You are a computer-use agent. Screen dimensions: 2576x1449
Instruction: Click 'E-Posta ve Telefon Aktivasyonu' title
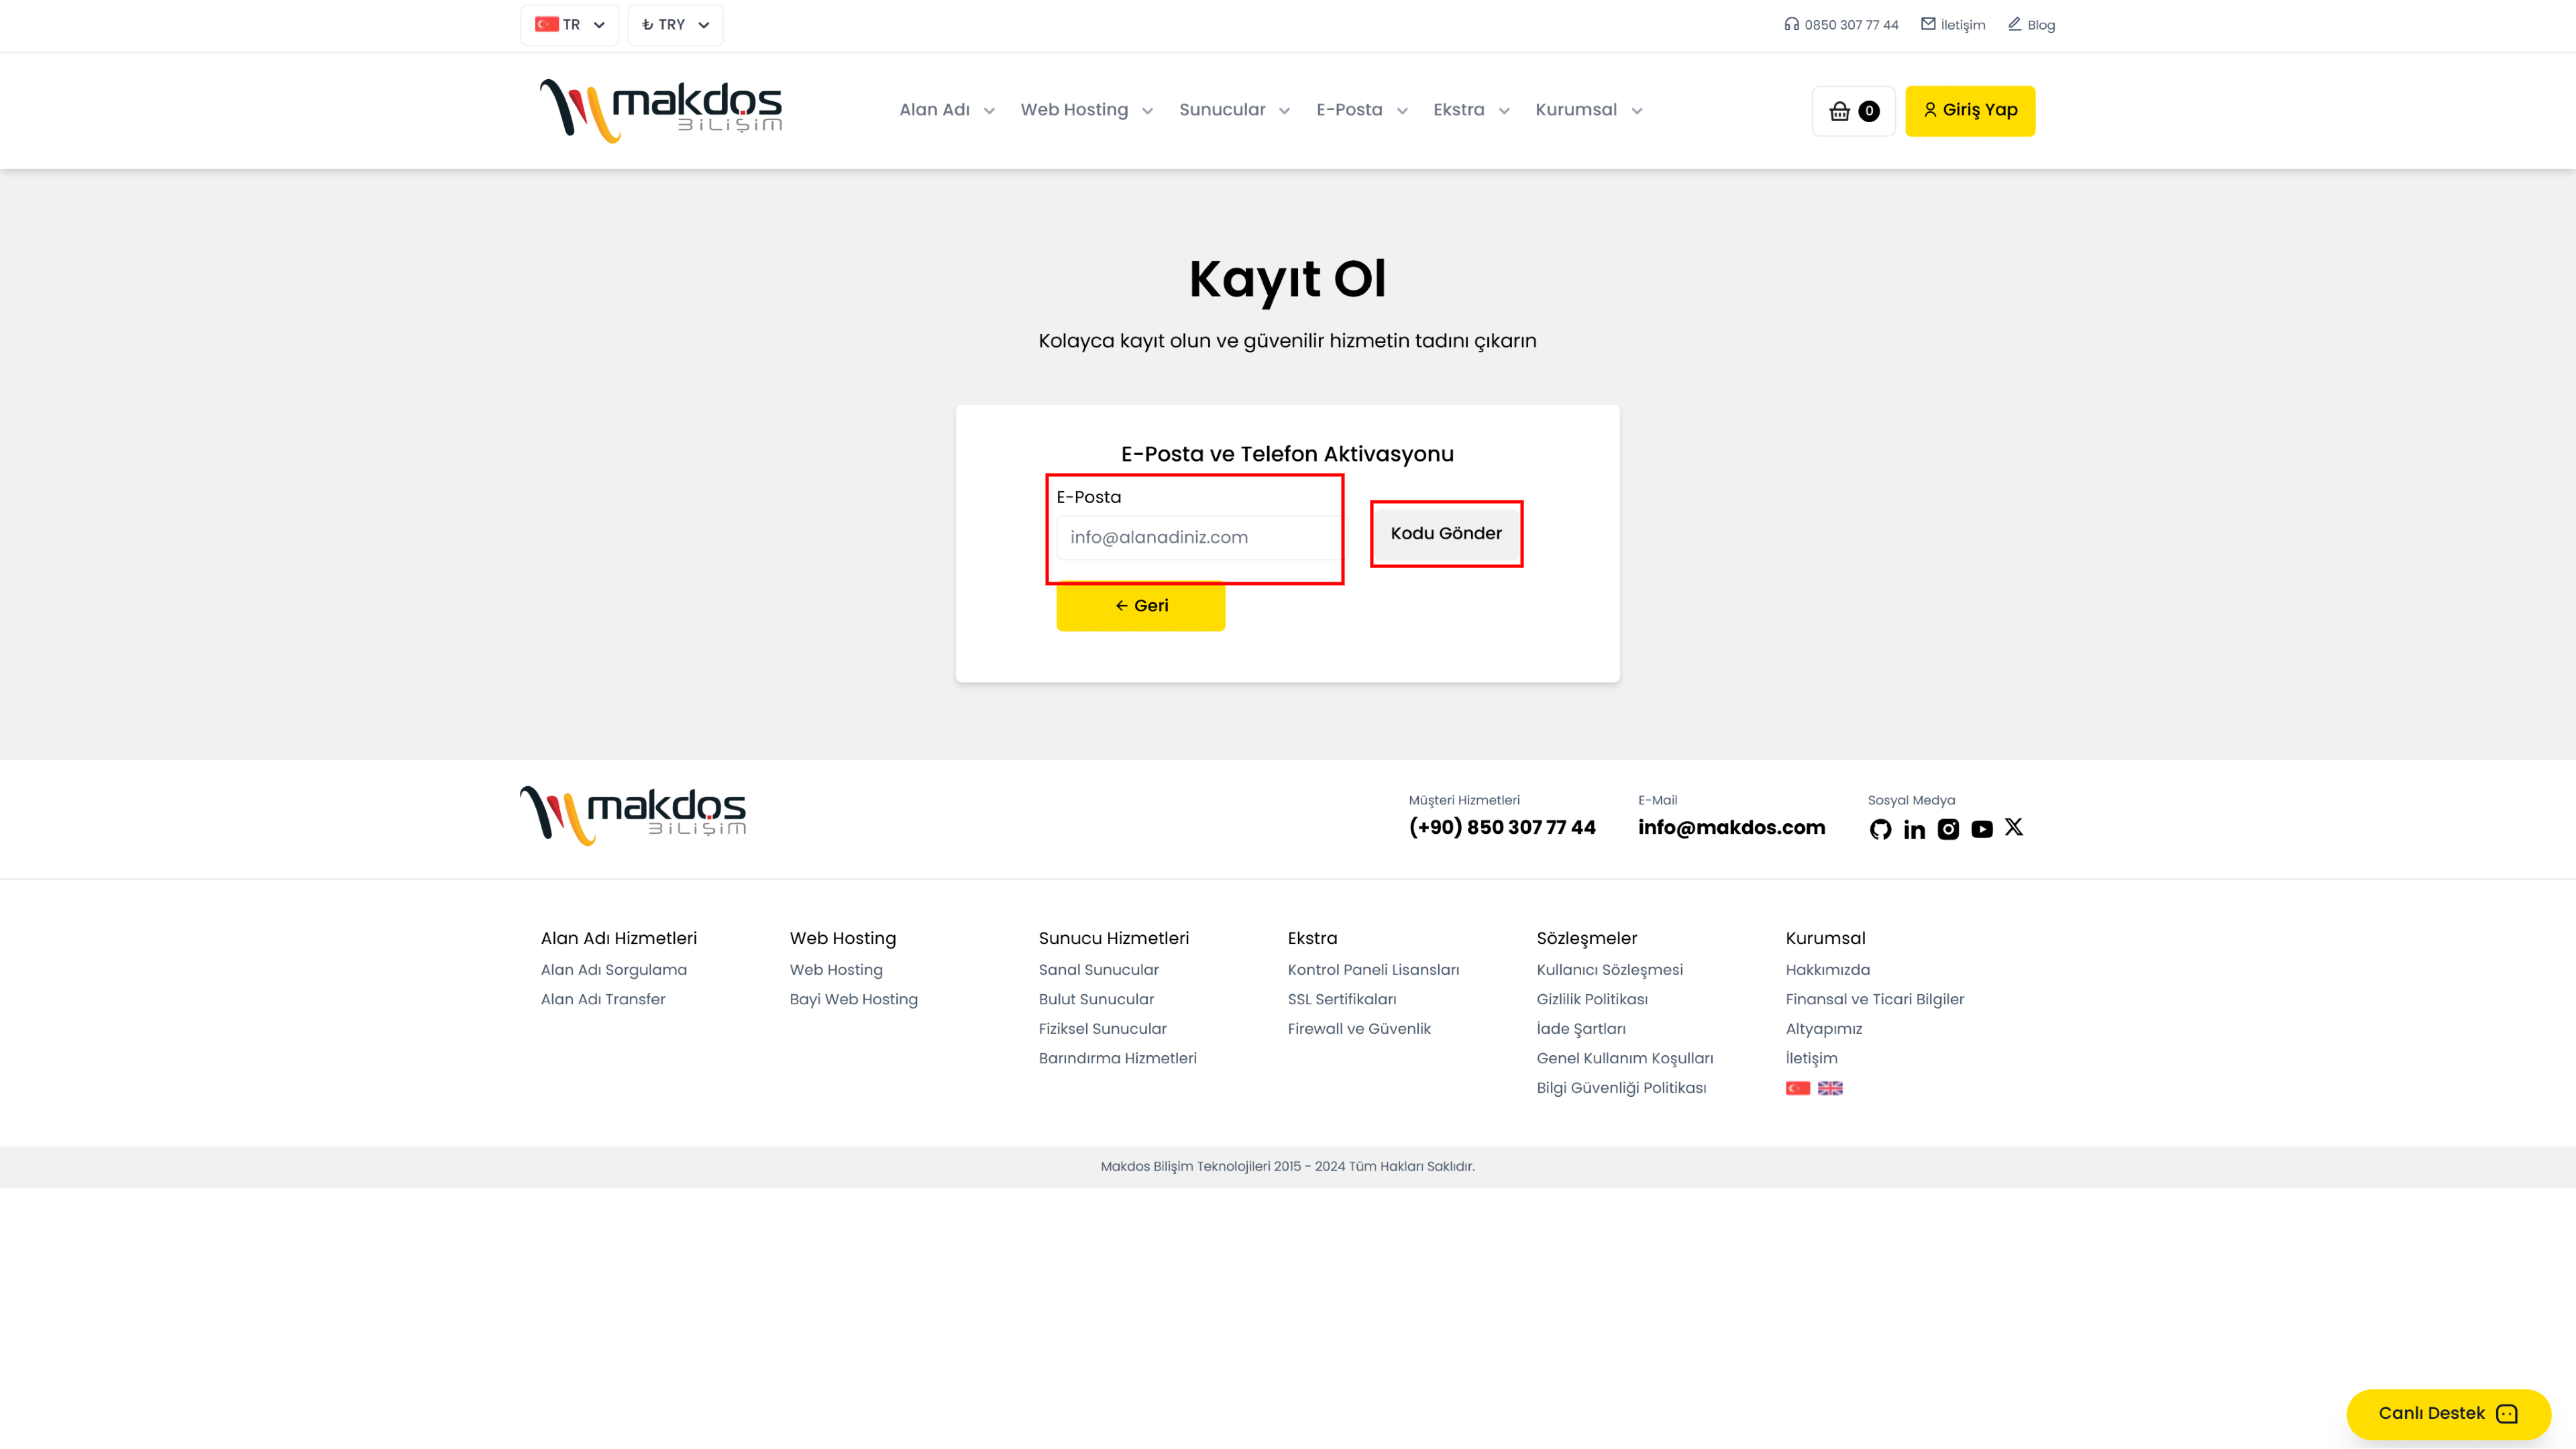pos(1287,455)
